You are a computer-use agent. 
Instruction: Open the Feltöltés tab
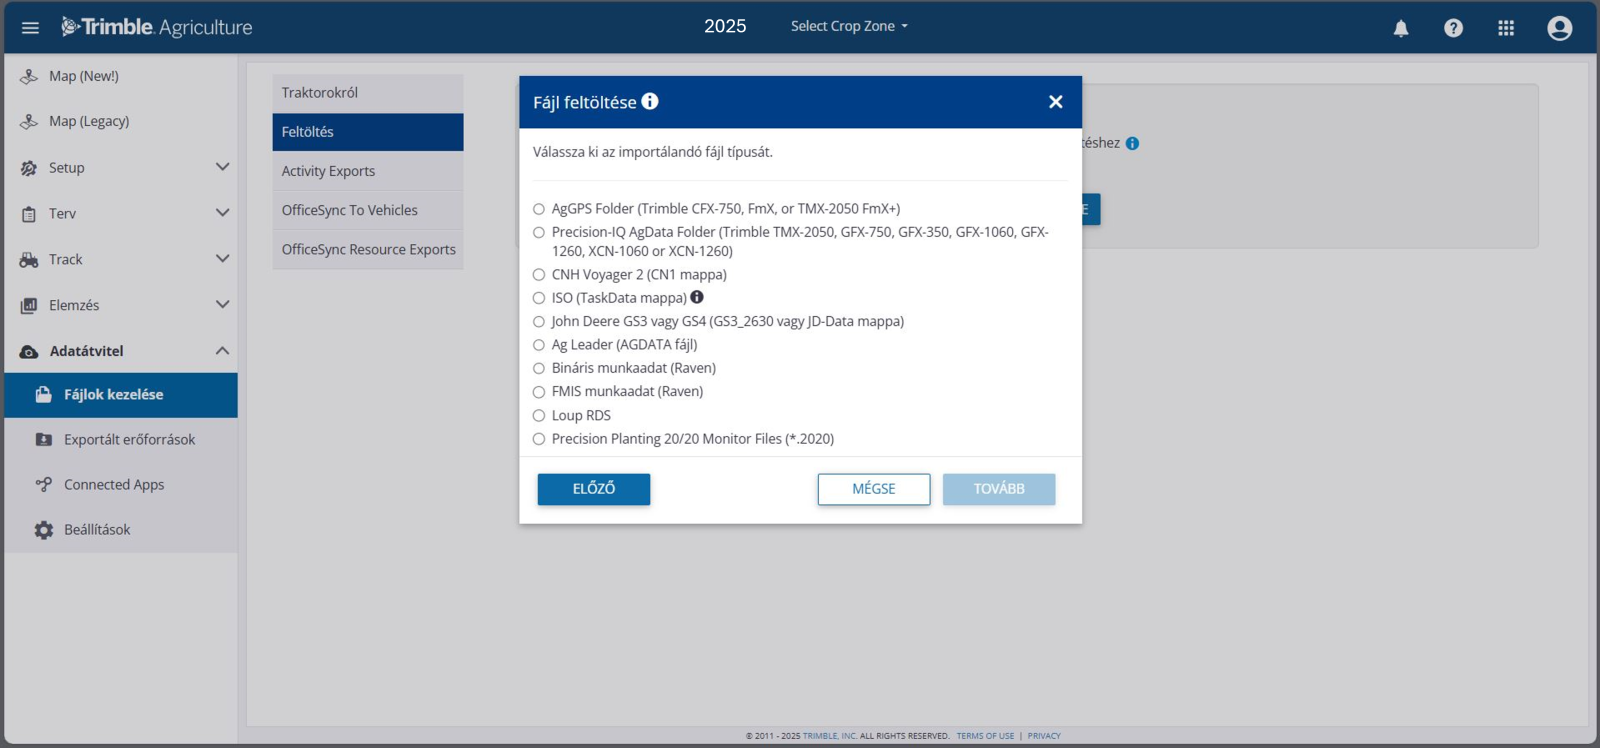(x=368, y=132)
